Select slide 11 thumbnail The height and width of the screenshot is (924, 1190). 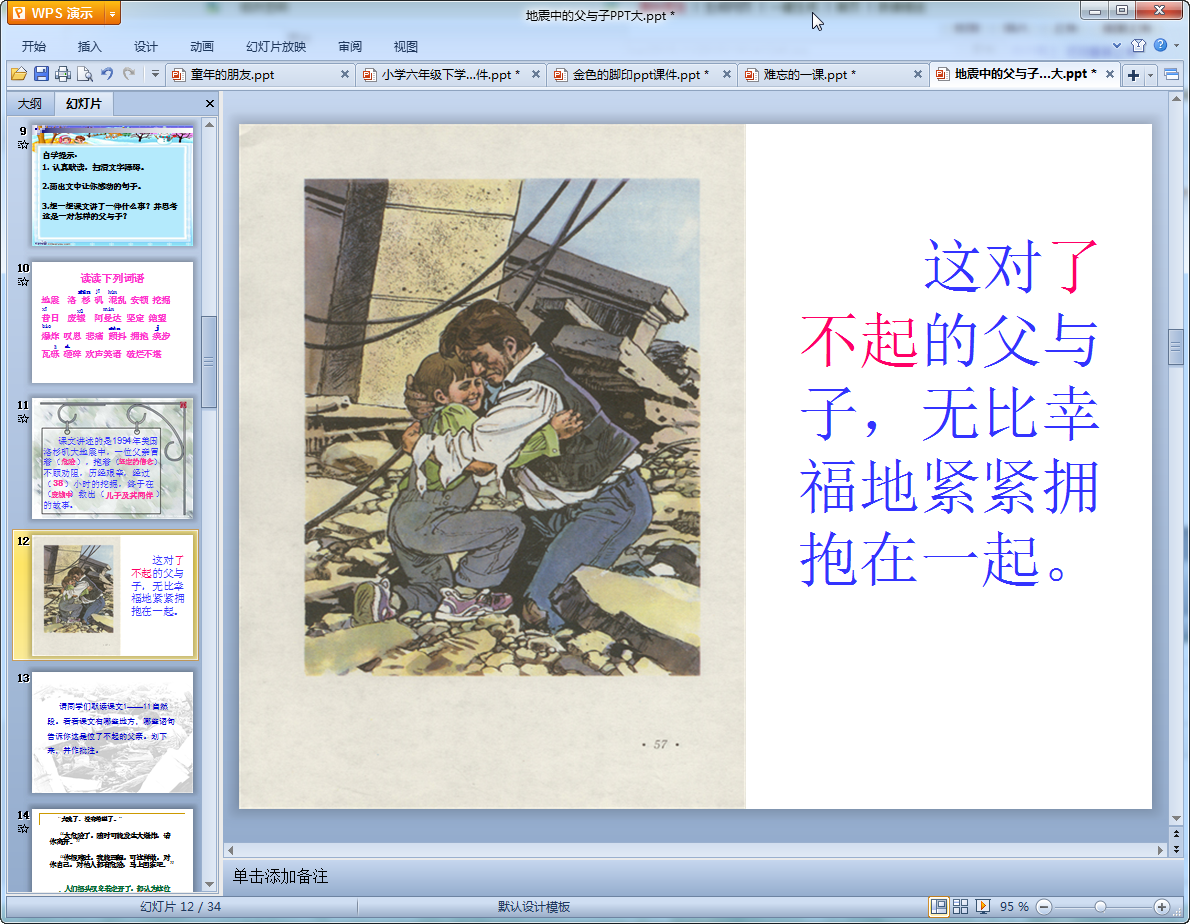point(112,459)
